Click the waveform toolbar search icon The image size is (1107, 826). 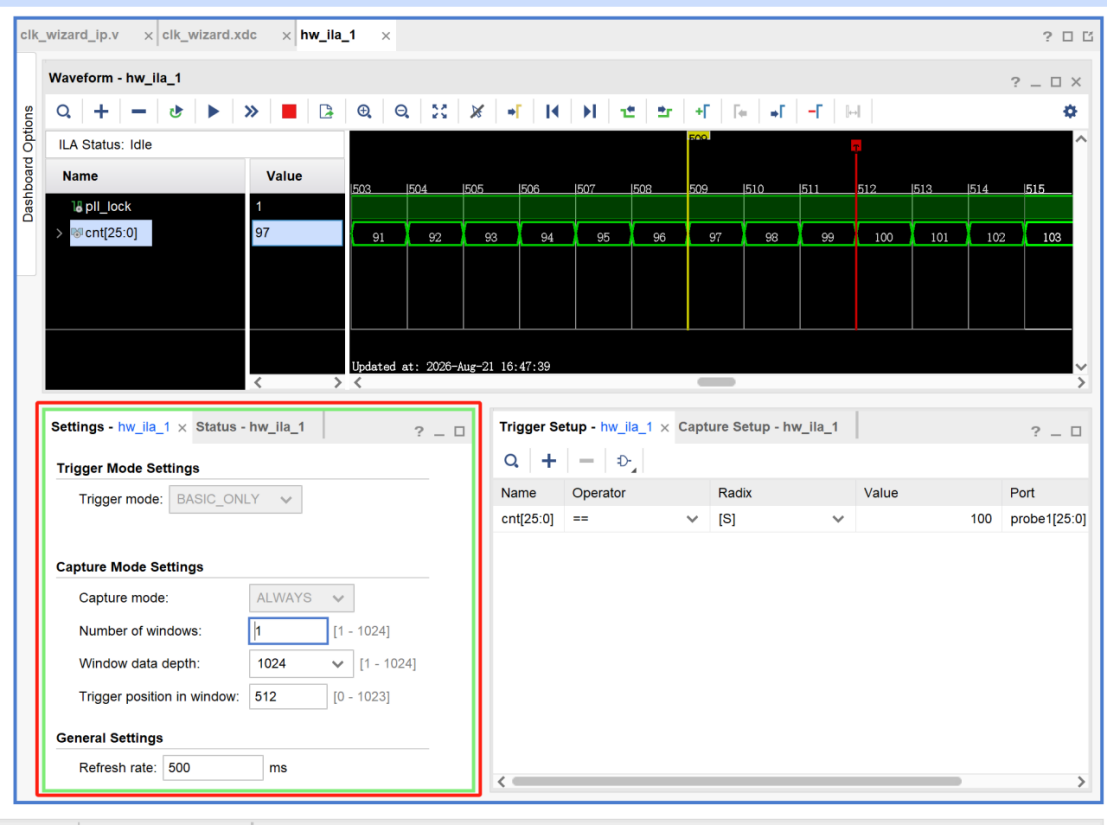click(64, 112)
